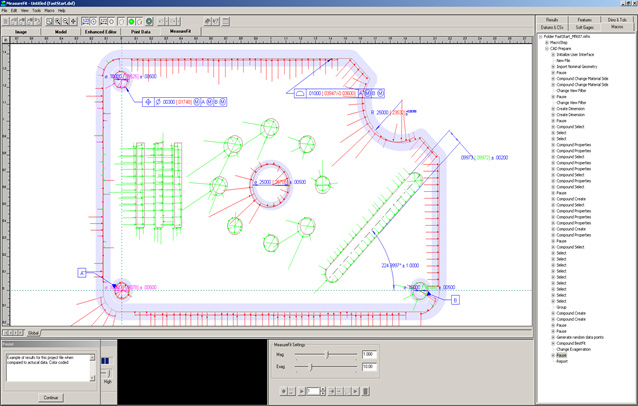Click the black rectangle select tool icon
This screenshot has width=638, height=406.
103,22
